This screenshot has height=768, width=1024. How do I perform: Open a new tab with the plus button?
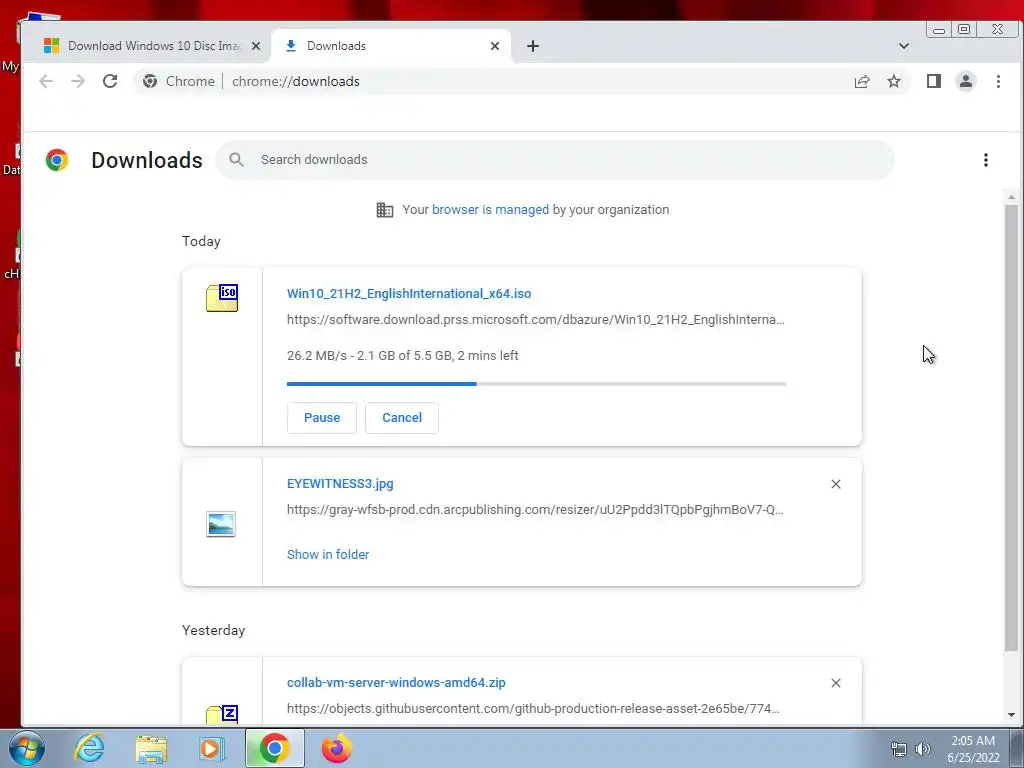[x=533, y=46]
